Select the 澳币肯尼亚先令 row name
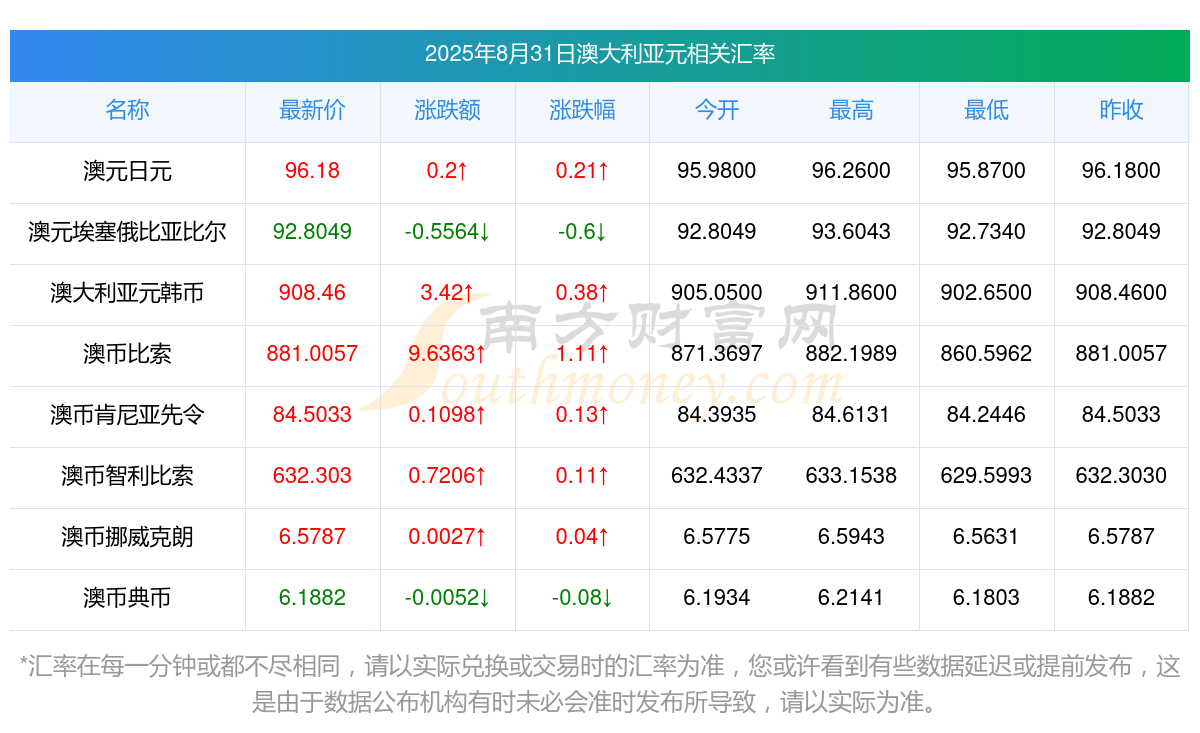Screen dimensions: 1200x733 (x=127, y=415)
